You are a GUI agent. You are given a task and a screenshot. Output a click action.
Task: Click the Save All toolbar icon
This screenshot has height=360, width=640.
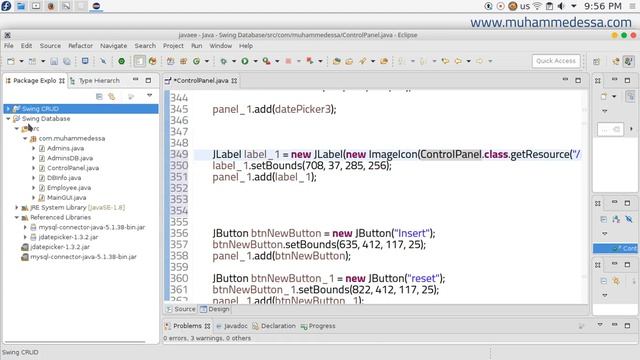[67, 61]
